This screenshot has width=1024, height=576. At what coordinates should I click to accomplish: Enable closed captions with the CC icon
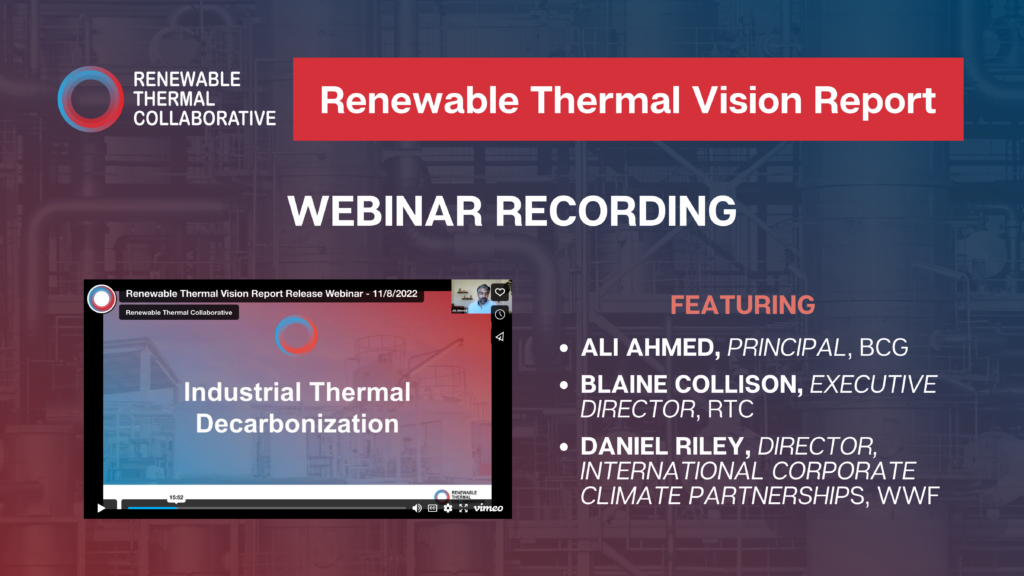point(431,508)
